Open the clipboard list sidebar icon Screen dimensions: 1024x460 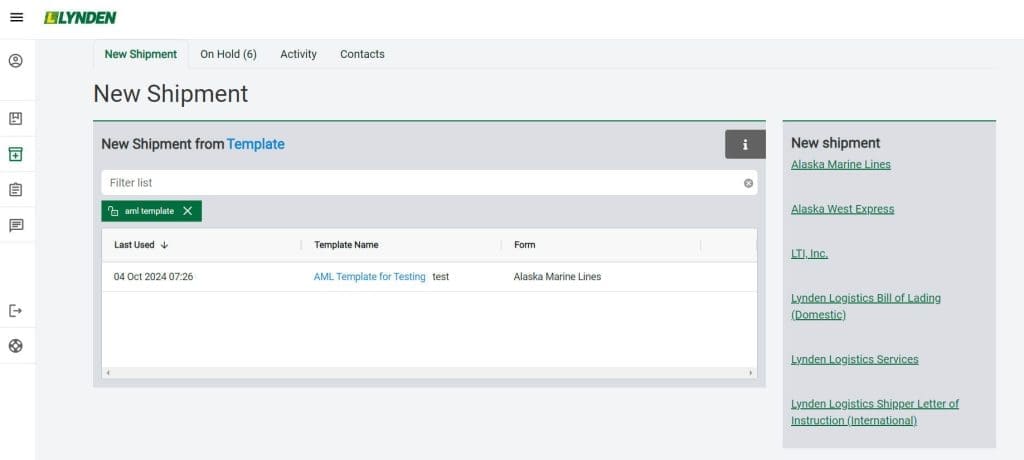click(x=16, y=190)
